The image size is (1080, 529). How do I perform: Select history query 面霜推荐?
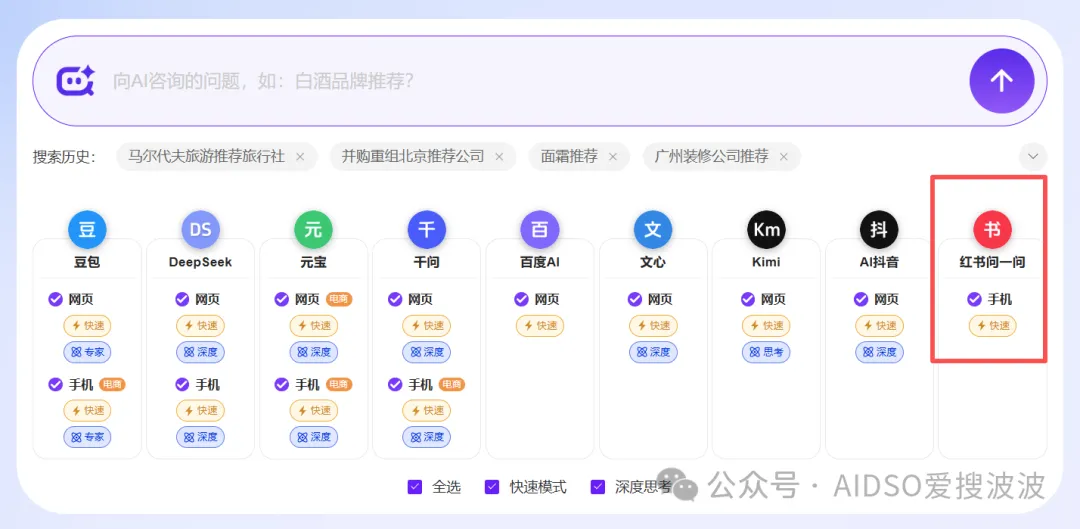click(x=569, y=156)
